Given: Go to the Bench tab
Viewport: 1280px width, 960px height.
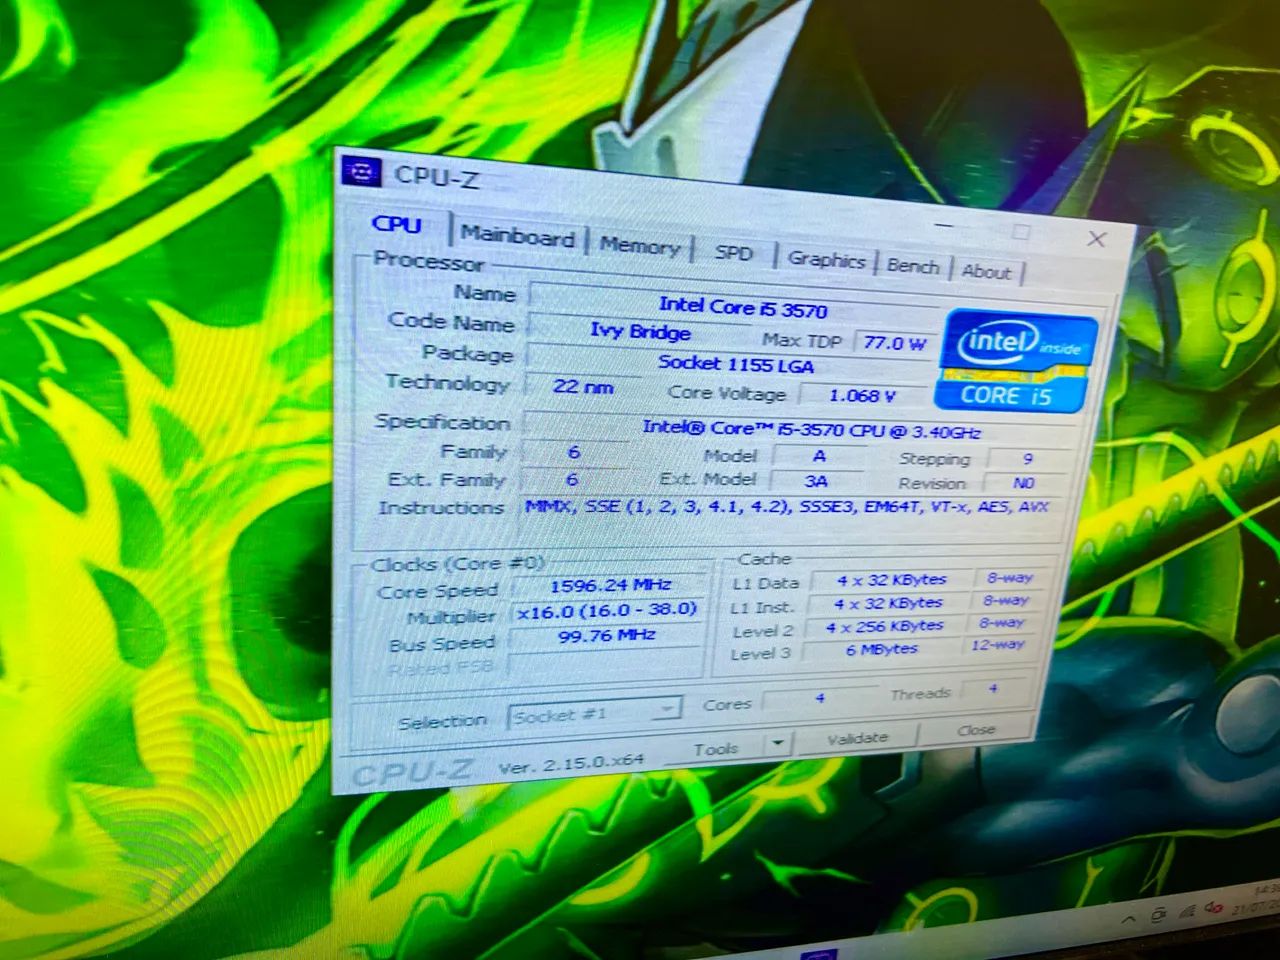Looking at the screenshot, I should pos(913,266).
